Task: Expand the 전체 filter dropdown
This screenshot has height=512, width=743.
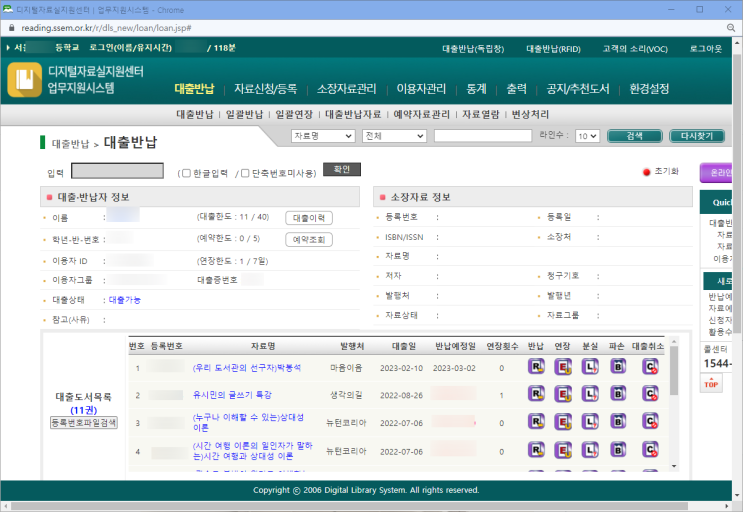Action: click(x=393, y=136)
